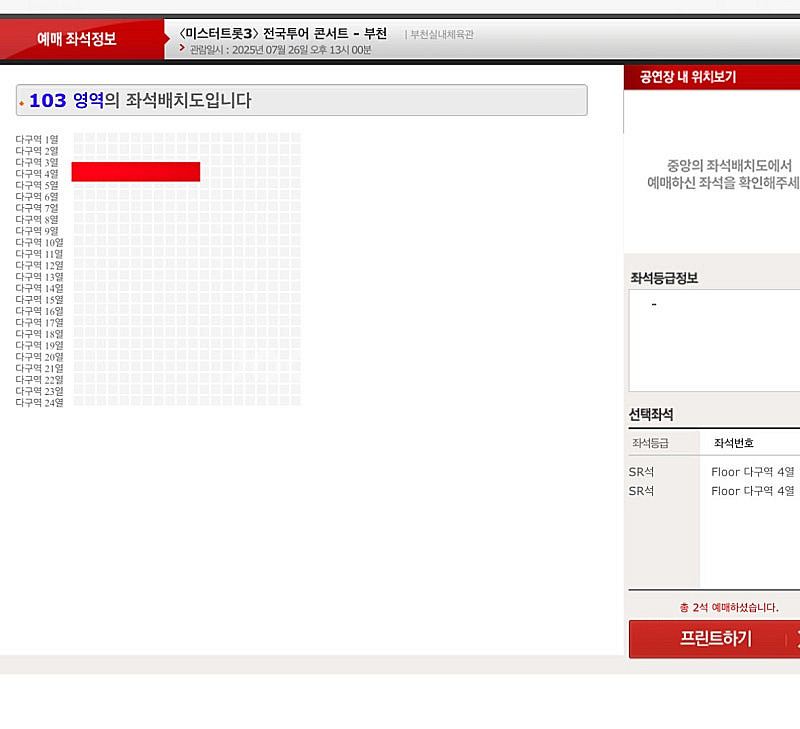The width and height of the screenshot is (800, 729).
Task: Click row label 다구역 18열
Action: coord(39,334)
